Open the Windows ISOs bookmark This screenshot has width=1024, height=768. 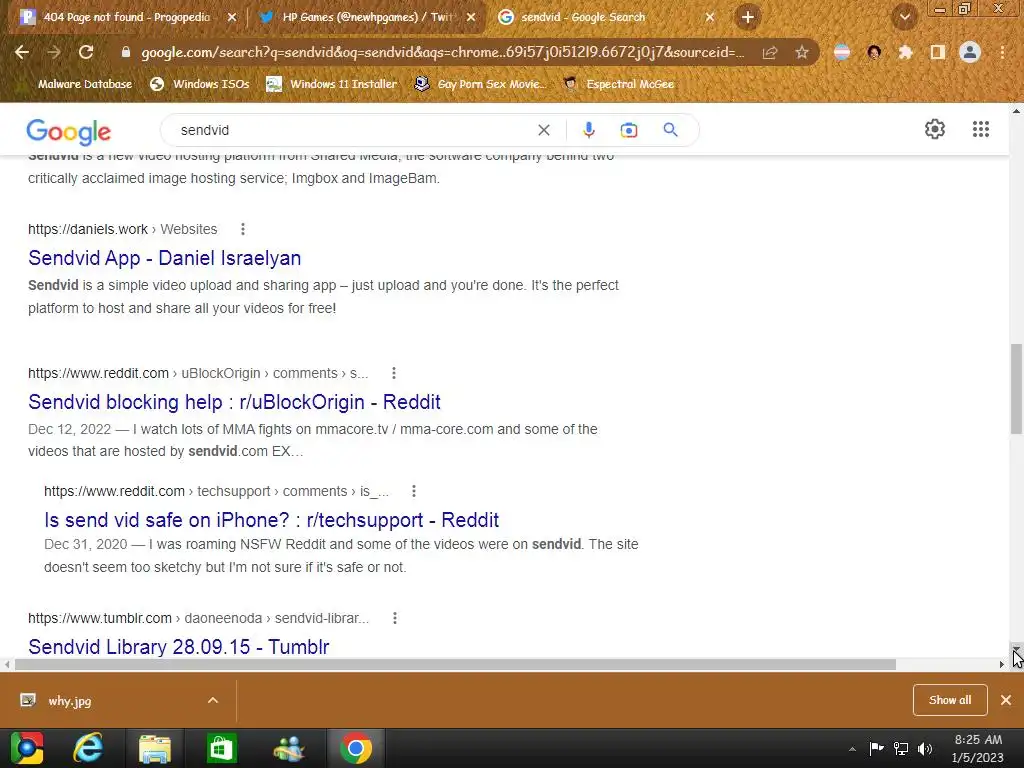tap(200, 84)
